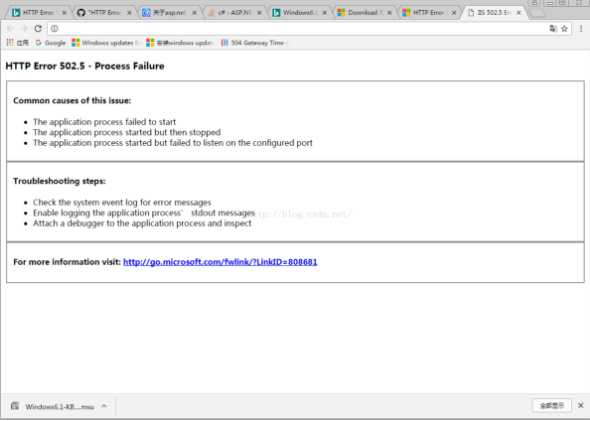Screen dimensions: 590x421
Task: View site information icon in address bar
Action: (55, 29)
